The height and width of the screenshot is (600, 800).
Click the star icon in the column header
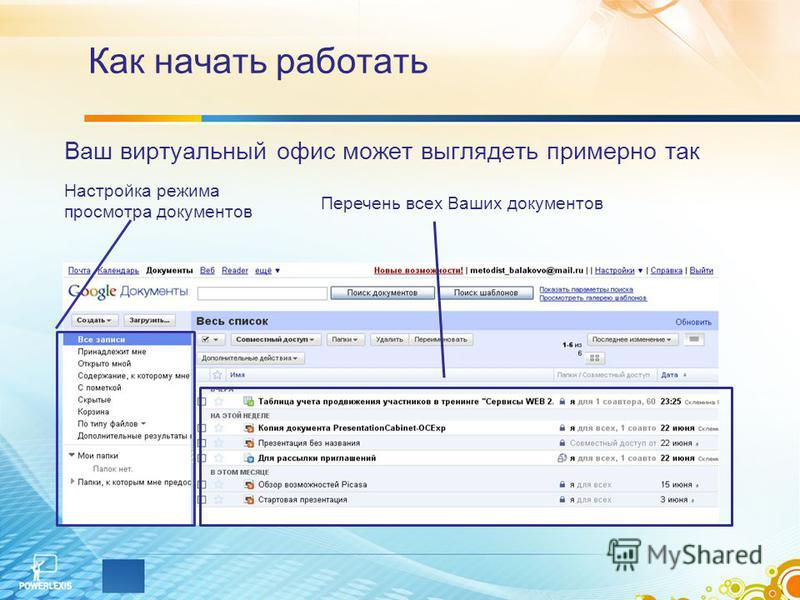(x=217, y=374)
